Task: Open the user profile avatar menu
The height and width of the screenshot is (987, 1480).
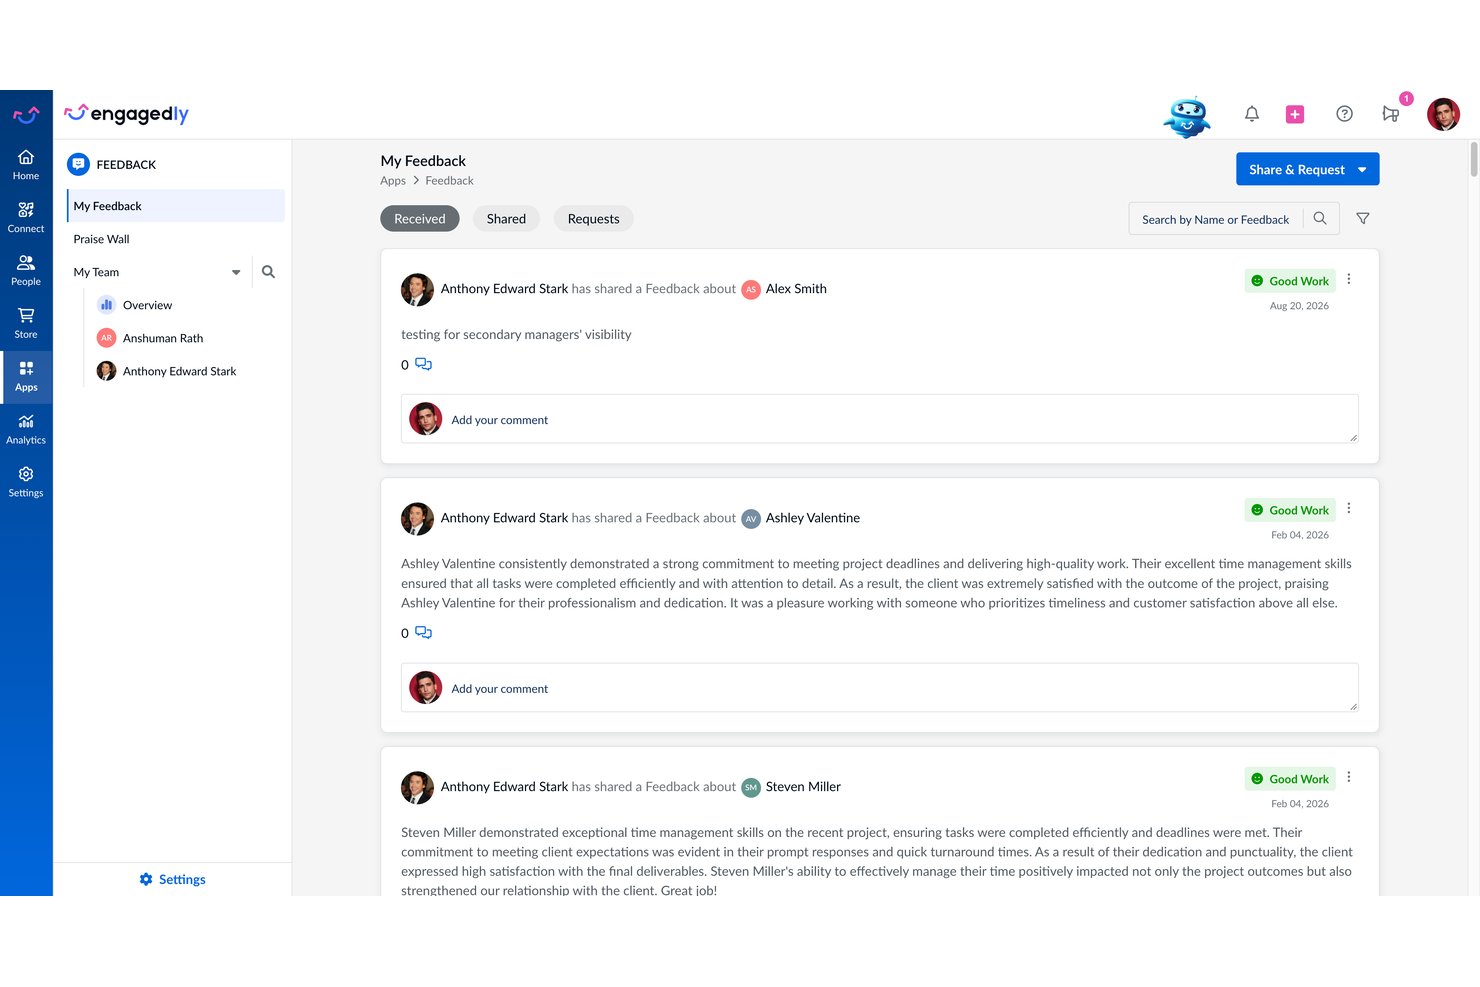Action: (x=1443, y=114)
